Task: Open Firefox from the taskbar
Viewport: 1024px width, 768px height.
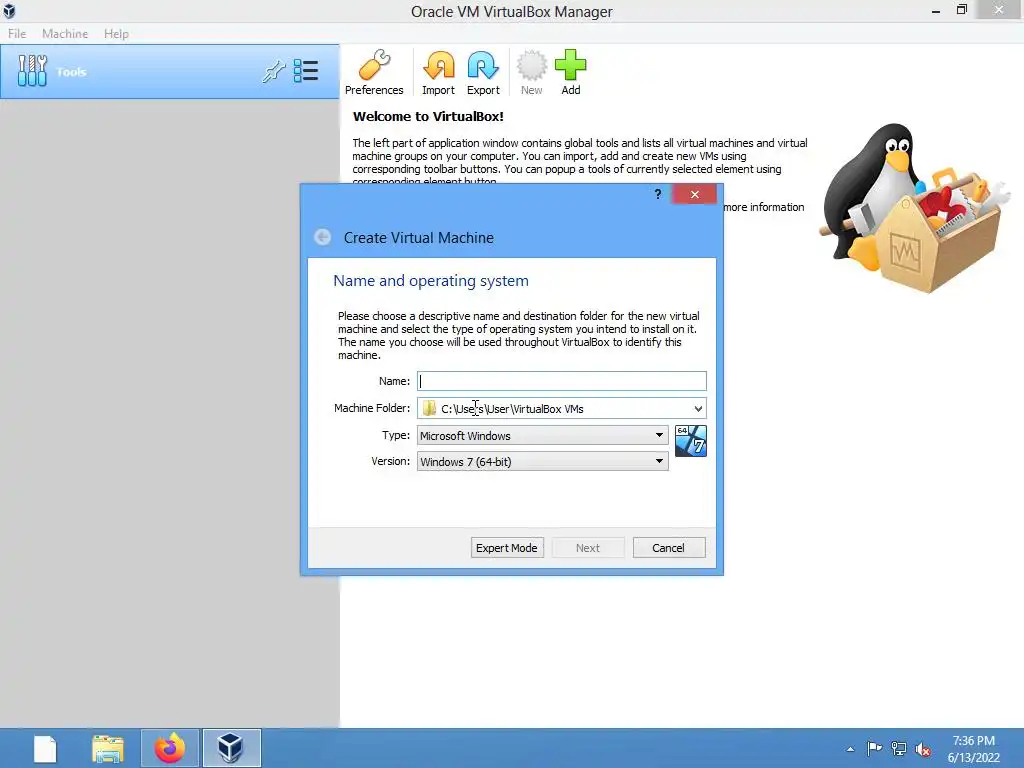Action: (x=169, y=748)
